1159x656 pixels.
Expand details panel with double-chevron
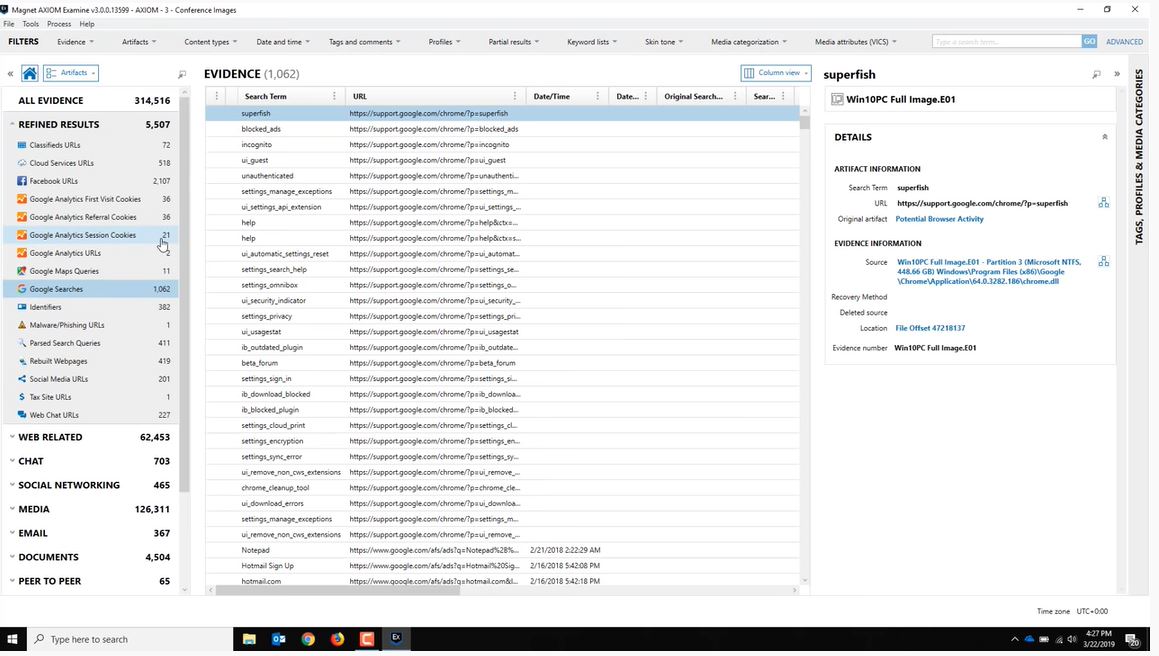(1117, 74)
